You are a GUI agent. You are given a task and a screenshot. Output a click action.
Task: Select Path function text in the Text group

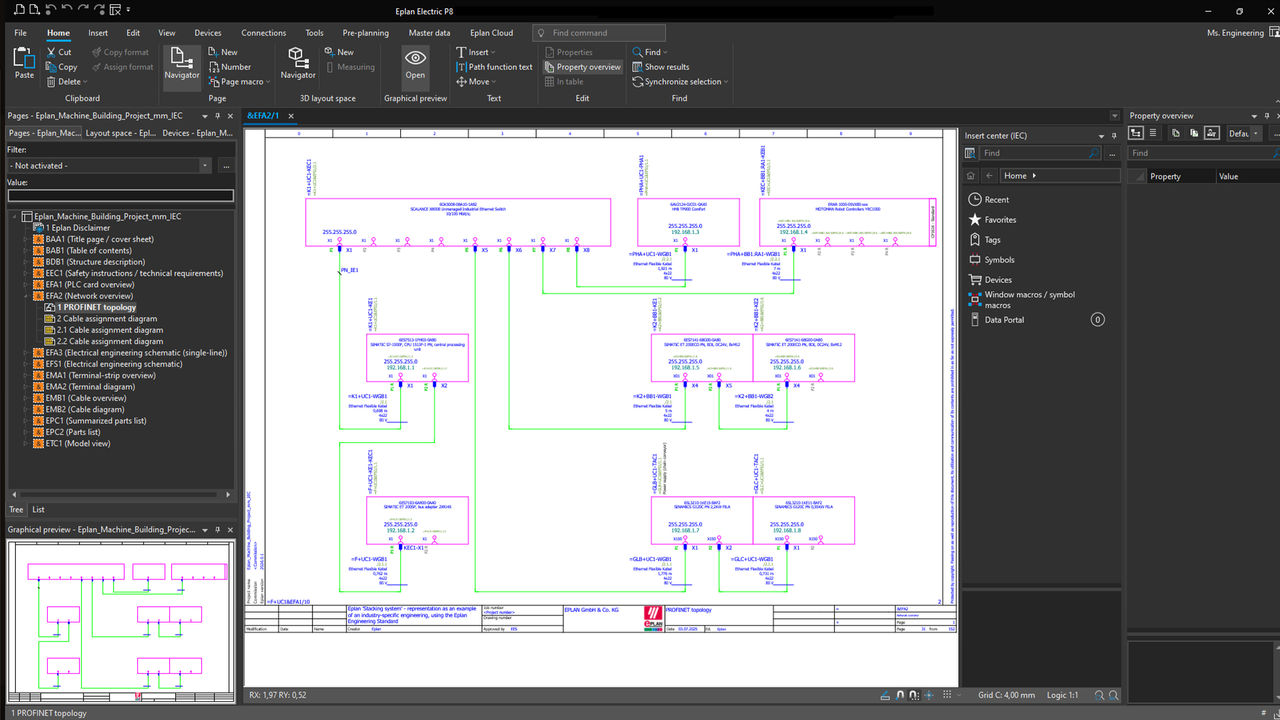coord(498,67)
